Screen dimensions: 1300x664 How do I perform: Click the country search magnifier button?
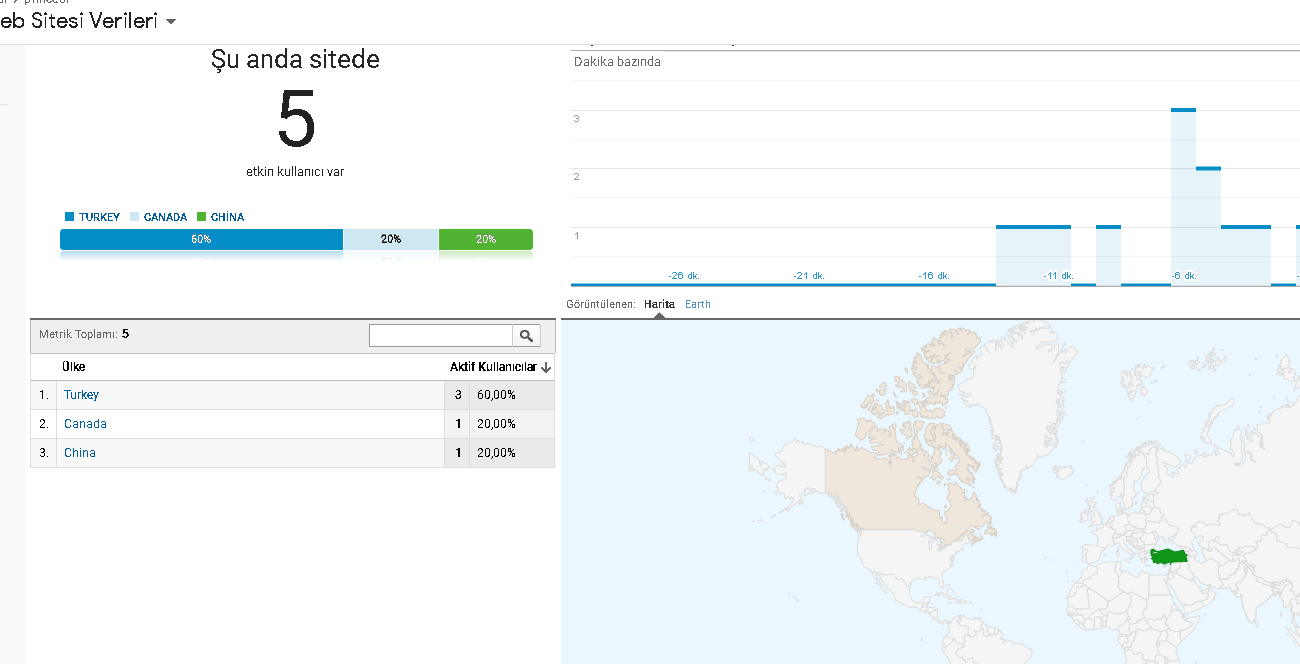point(527,336)
